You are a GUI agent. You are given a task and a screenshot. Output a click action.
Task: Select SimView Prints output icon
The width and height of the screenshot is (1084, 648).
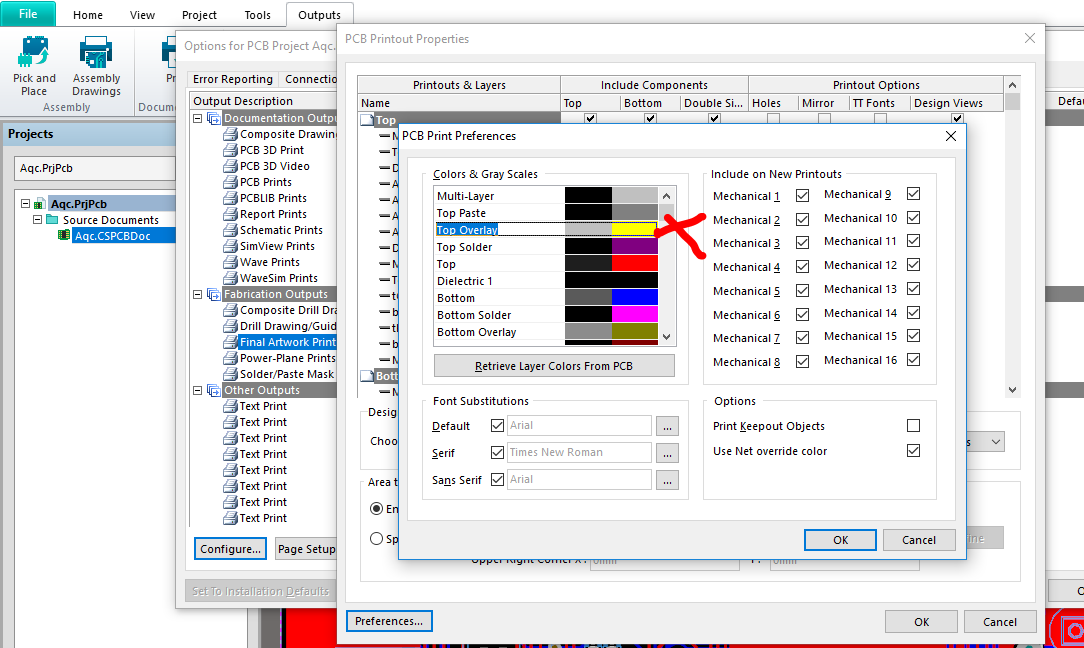(x=230, y=246)
